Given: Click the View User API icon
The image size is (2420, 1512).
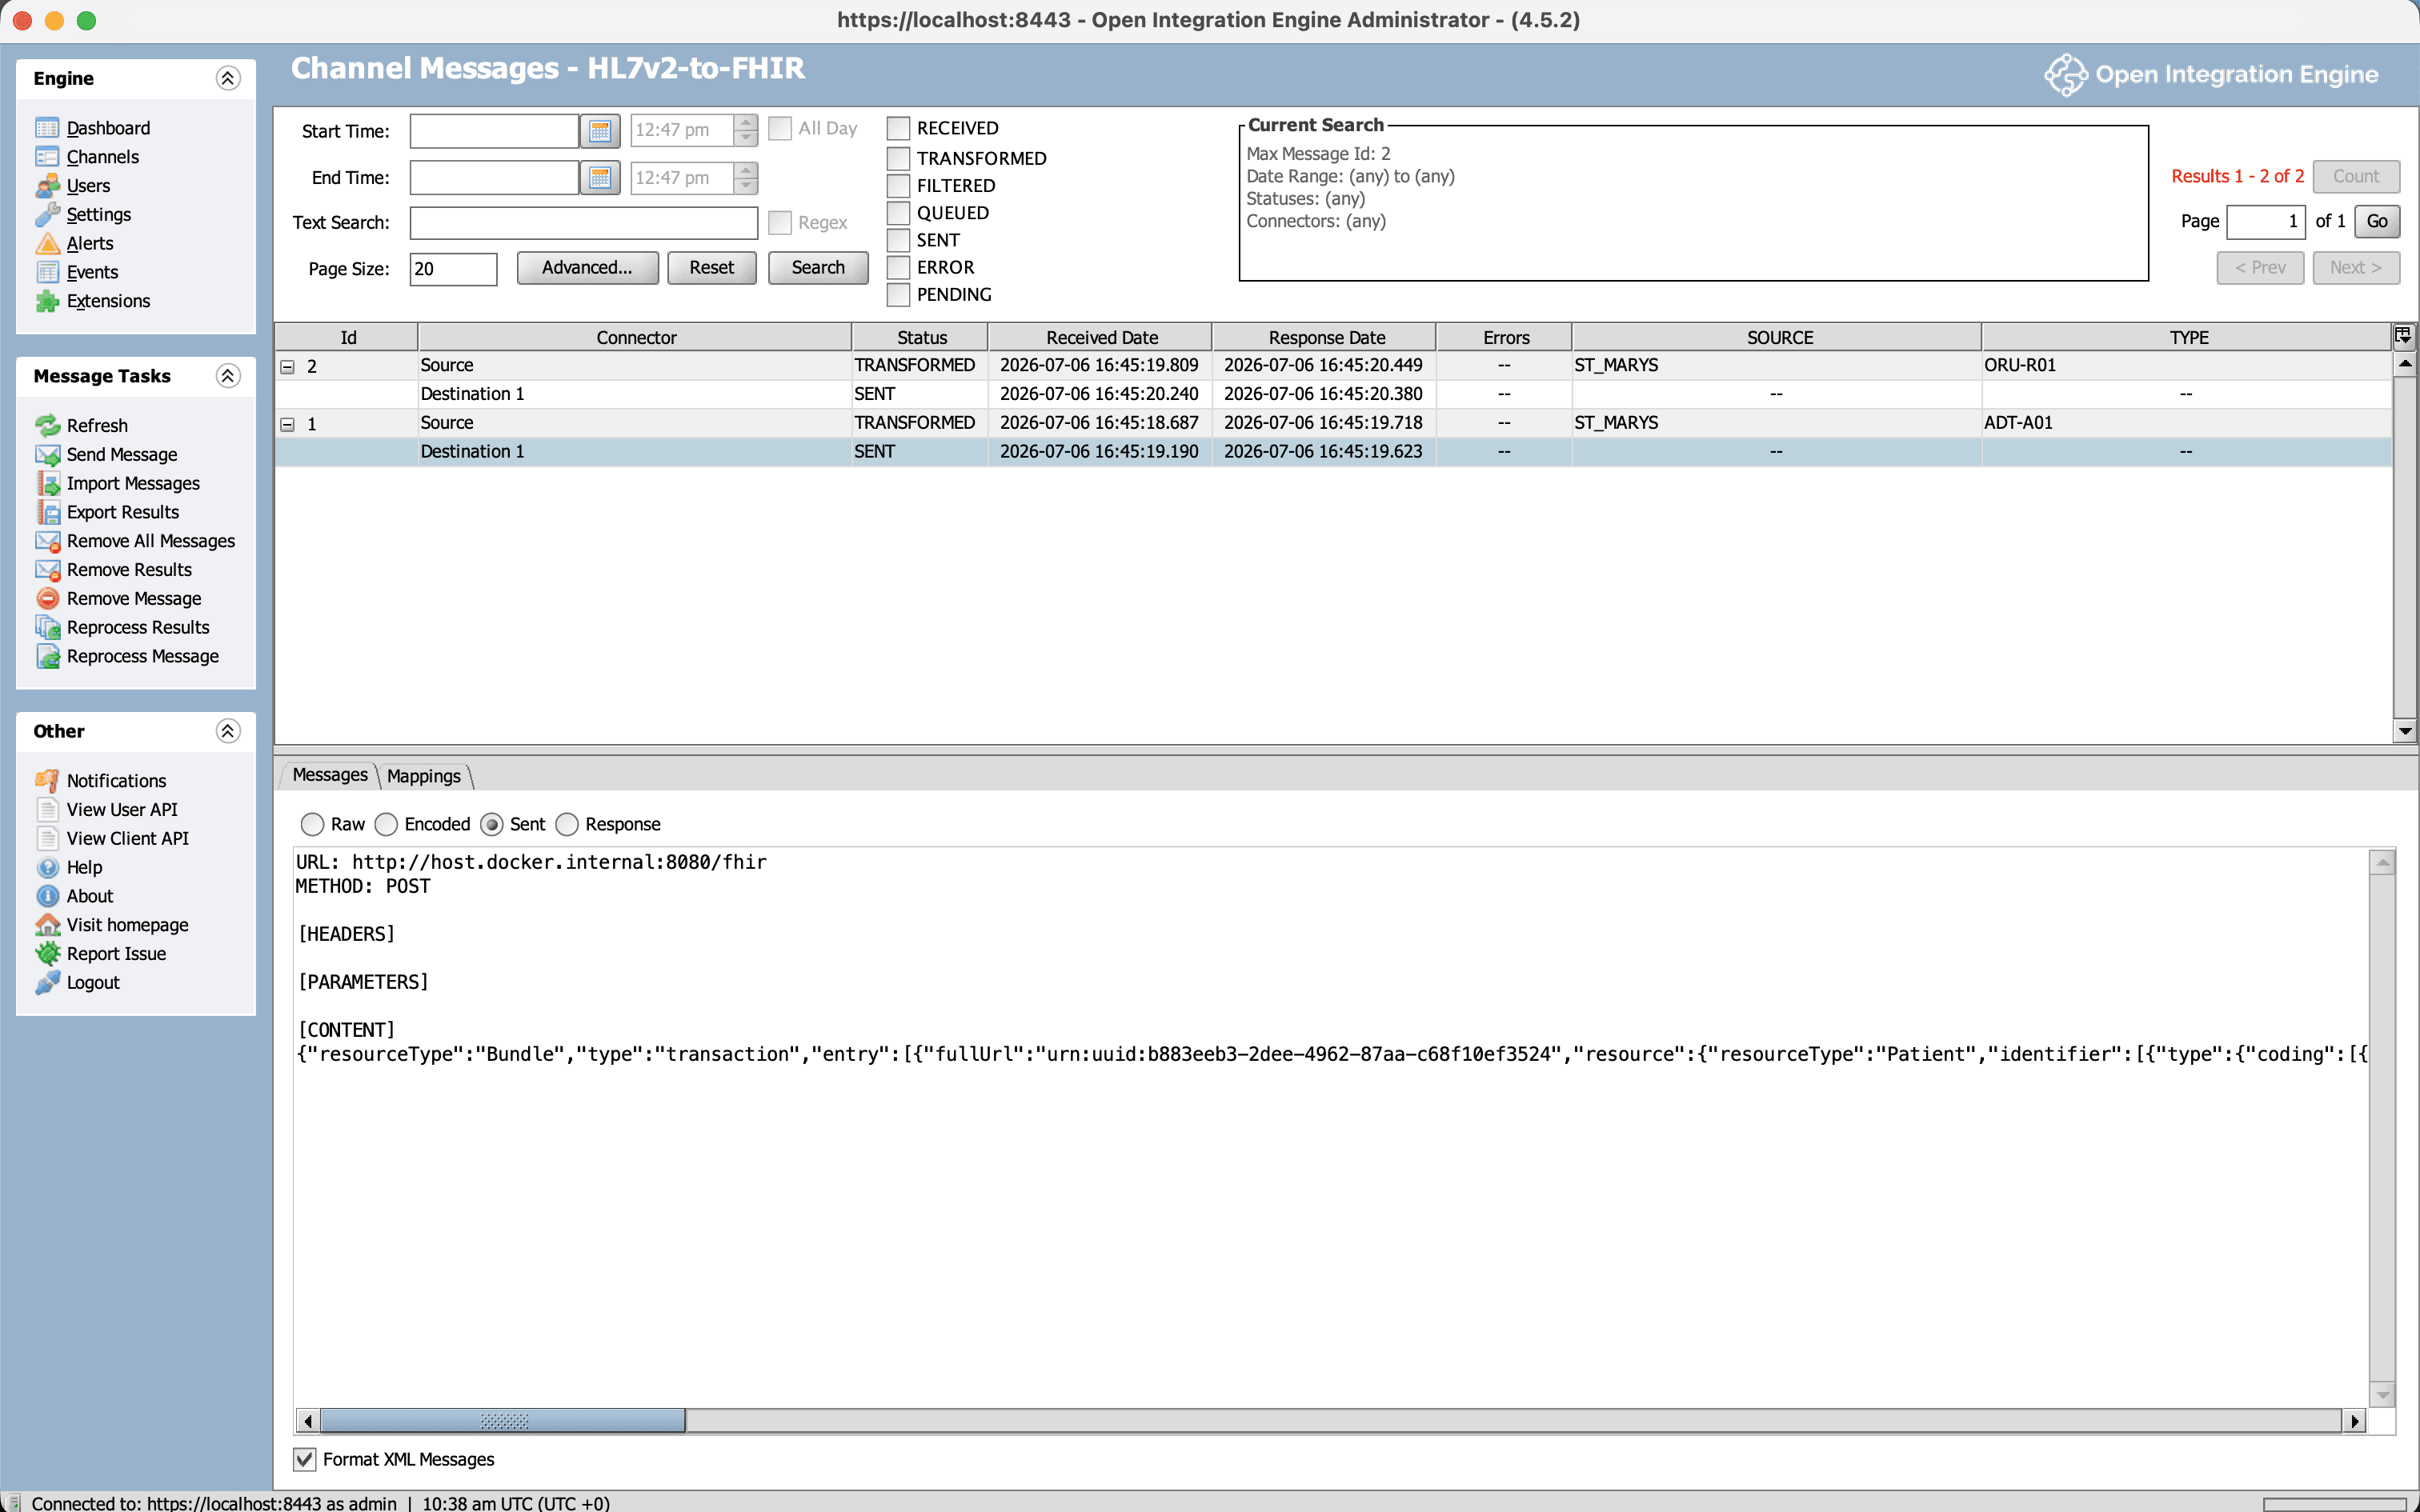Looking at the screenshot, I should (x=47, y=810).
